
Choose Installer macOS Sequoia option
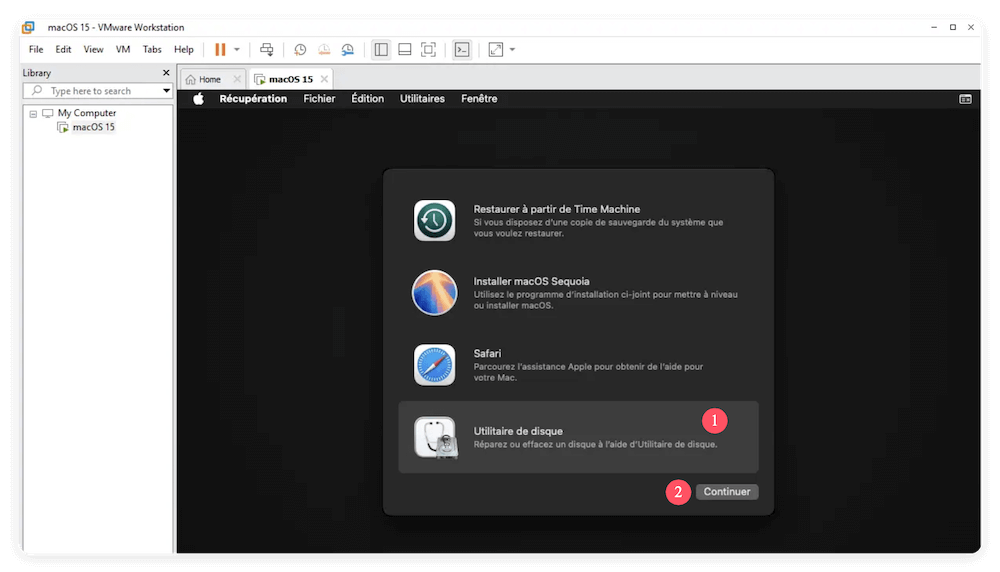531,281
